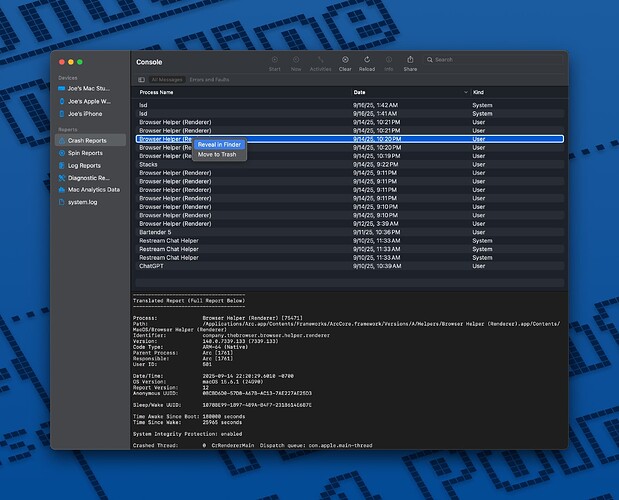Viewport: 619px width, 500px height.
Task: Click the Now toolbar icon
Action: pyautogui.click(x=296, y=62)
